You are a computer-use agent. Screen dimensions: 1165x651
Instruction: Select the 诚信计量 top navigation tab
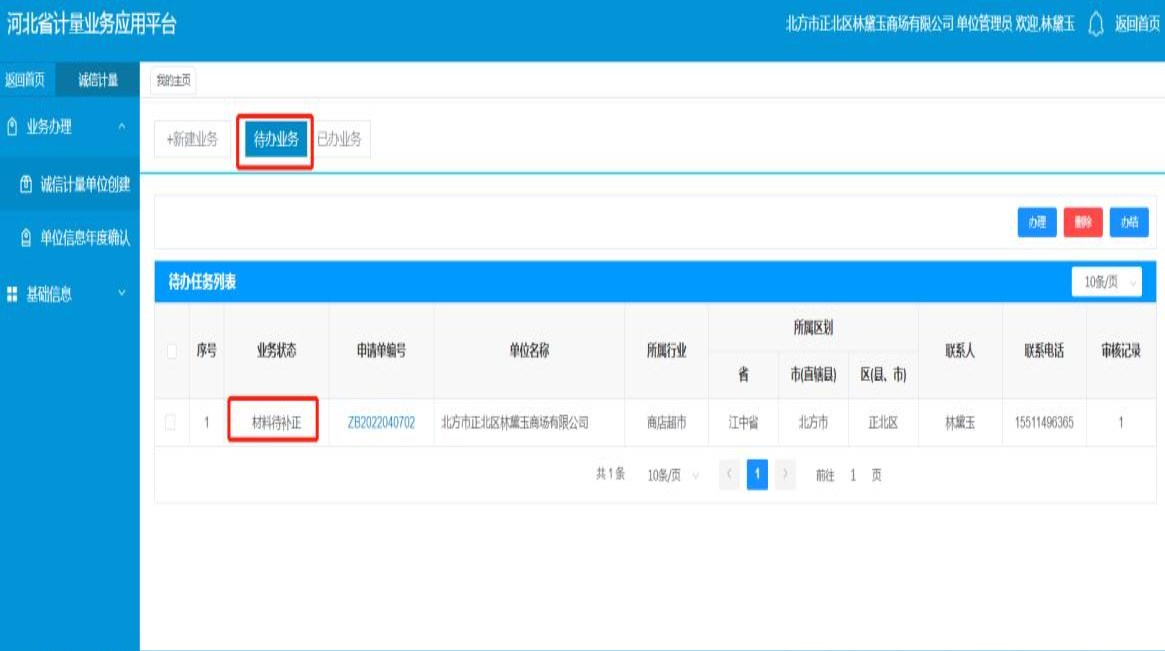pyautogui.click(x=98, y=81)
